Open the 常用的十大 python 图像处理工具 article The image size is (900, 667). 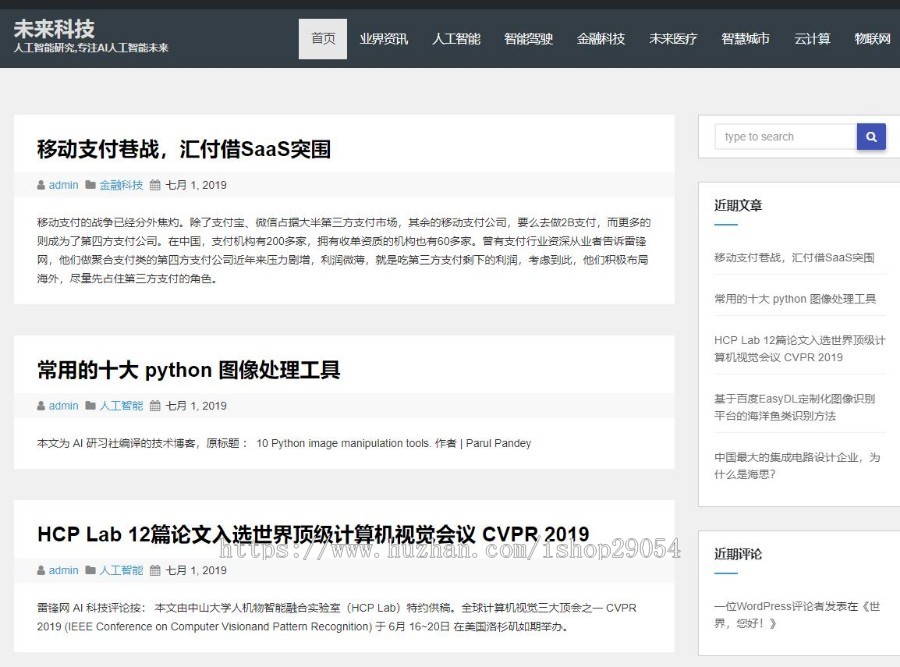coord(187,369)
